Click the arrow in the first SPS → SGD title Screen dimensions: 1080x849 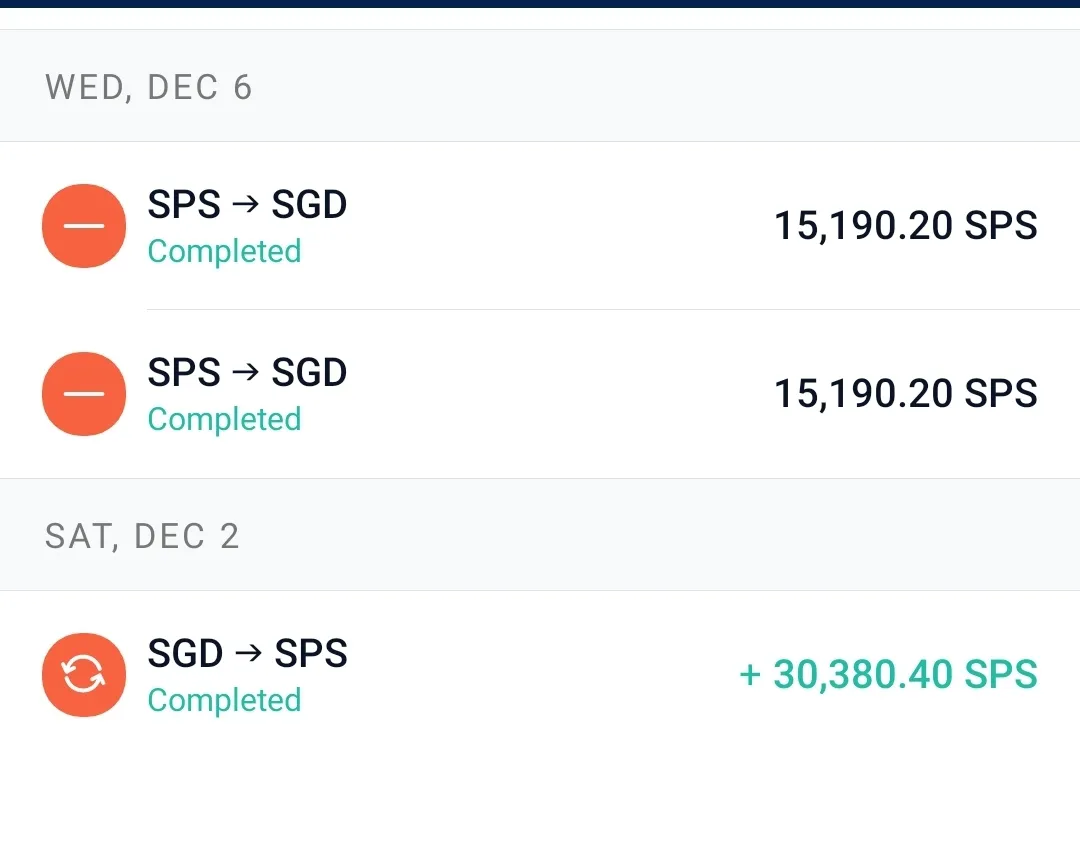click(246, 205)
